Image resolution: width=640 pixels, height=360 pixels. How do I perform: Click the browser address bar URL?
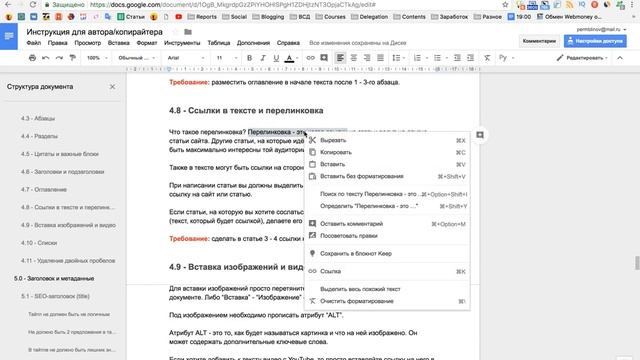[233, 5]
